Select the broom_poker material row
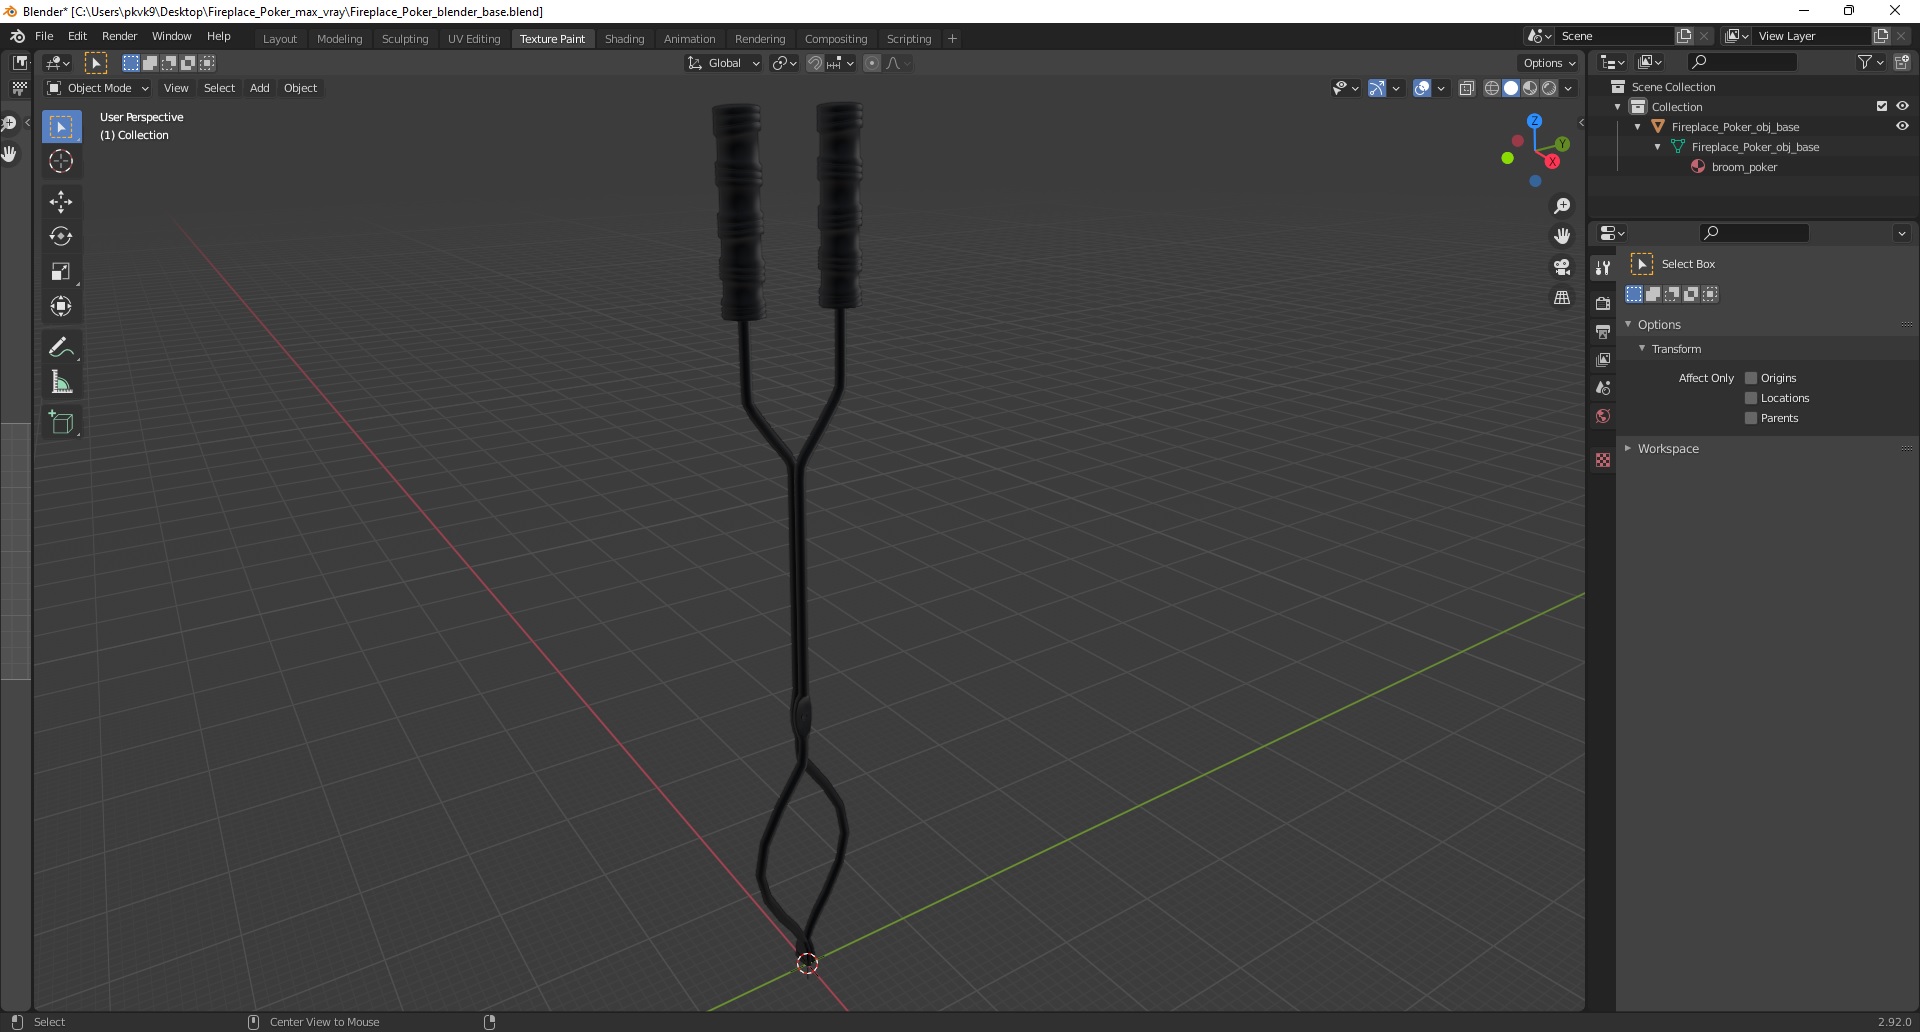The image size is (1920, 1032). (1744, 167)
